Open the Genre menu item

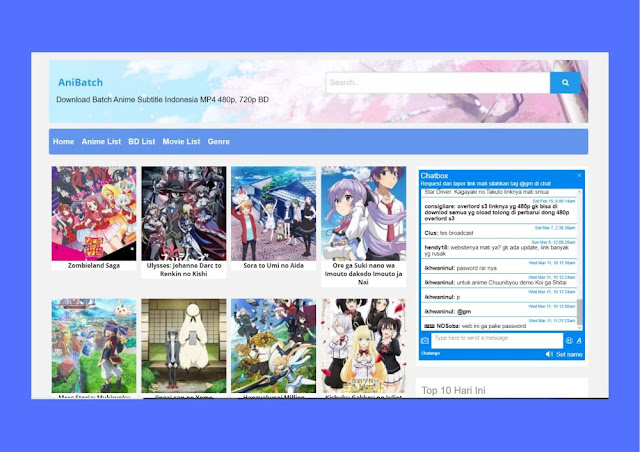218,141
